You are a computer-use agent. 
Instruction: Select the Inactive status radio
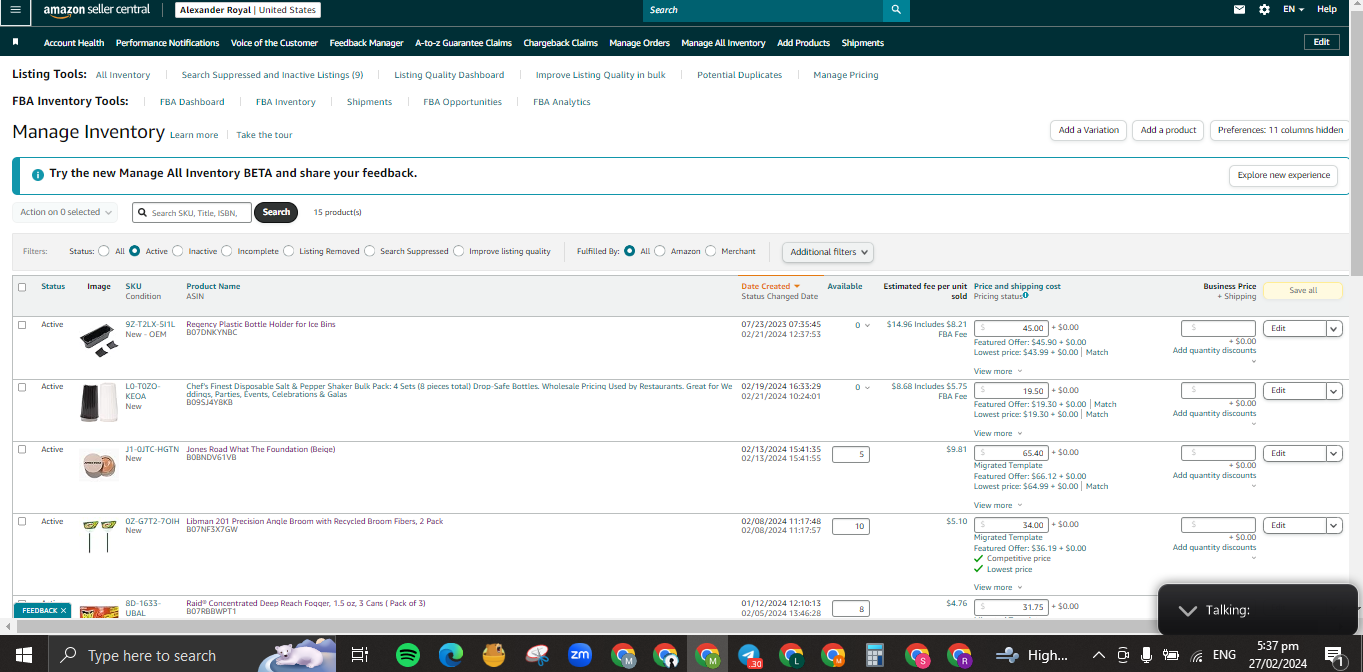click(x=178, y=251)
